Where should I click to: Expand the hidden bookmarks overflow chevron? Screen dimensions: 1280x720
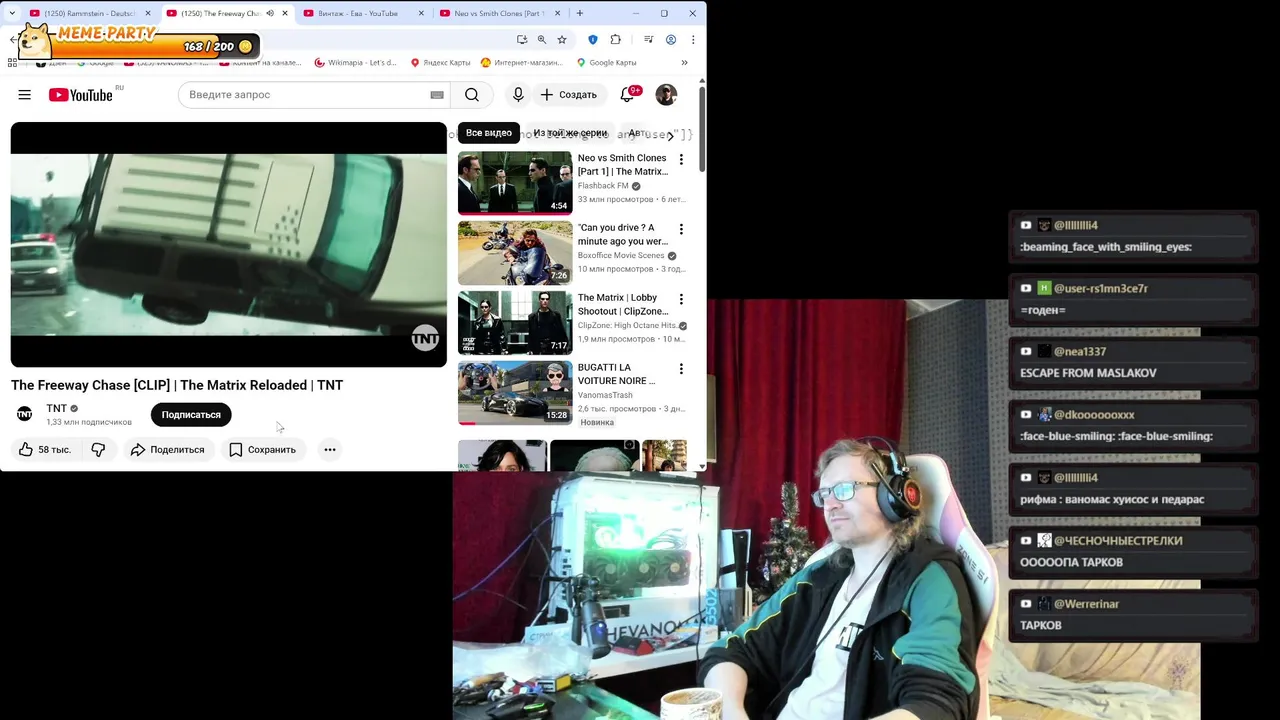[684, 63]
